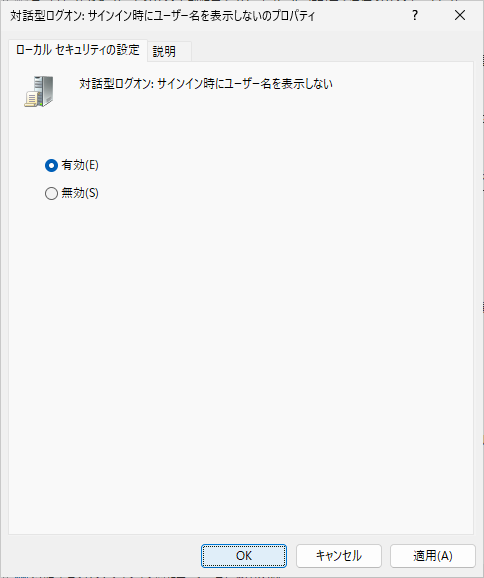Click the blank area below 無効(S) option
484x578 pixels.
[x=241, y=332]
